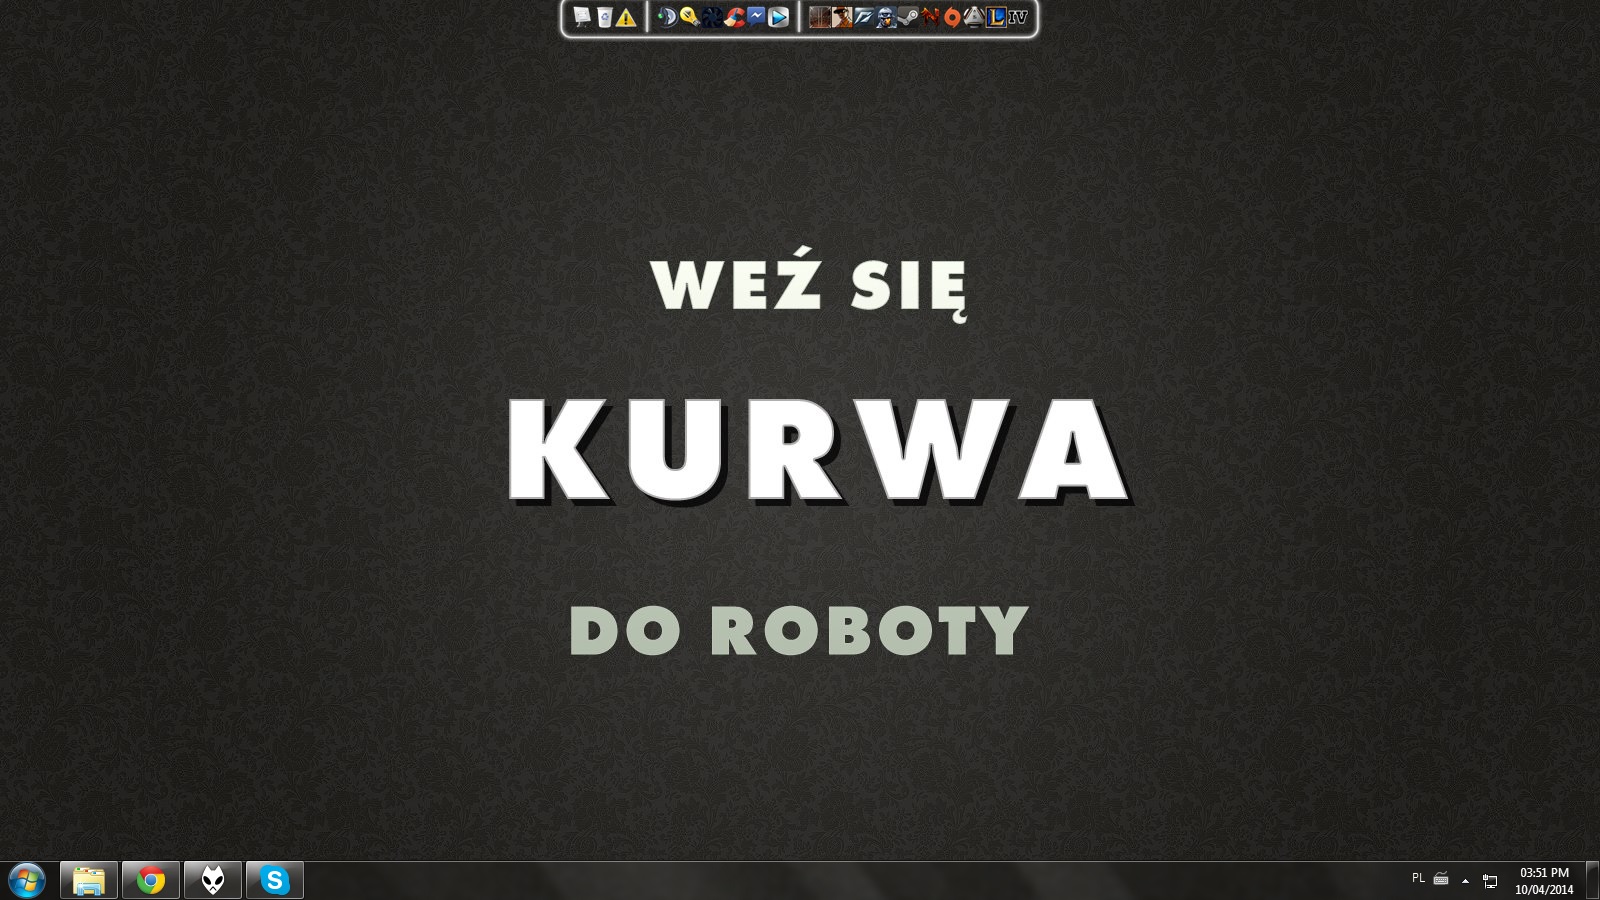Show hidden system tray icons
The width and height of the screenshot is (1600, 900).
click(x=1466, y=881)
